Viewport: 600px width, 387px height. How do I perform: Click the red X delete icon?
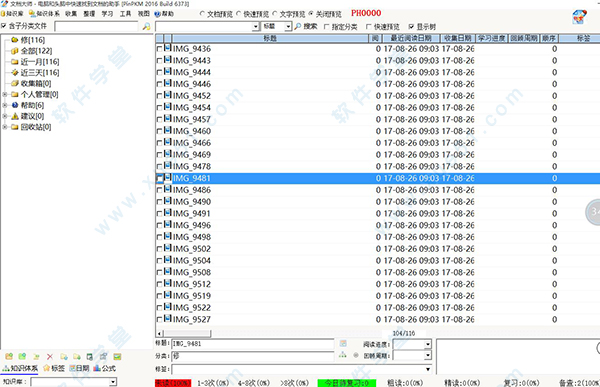50,356
